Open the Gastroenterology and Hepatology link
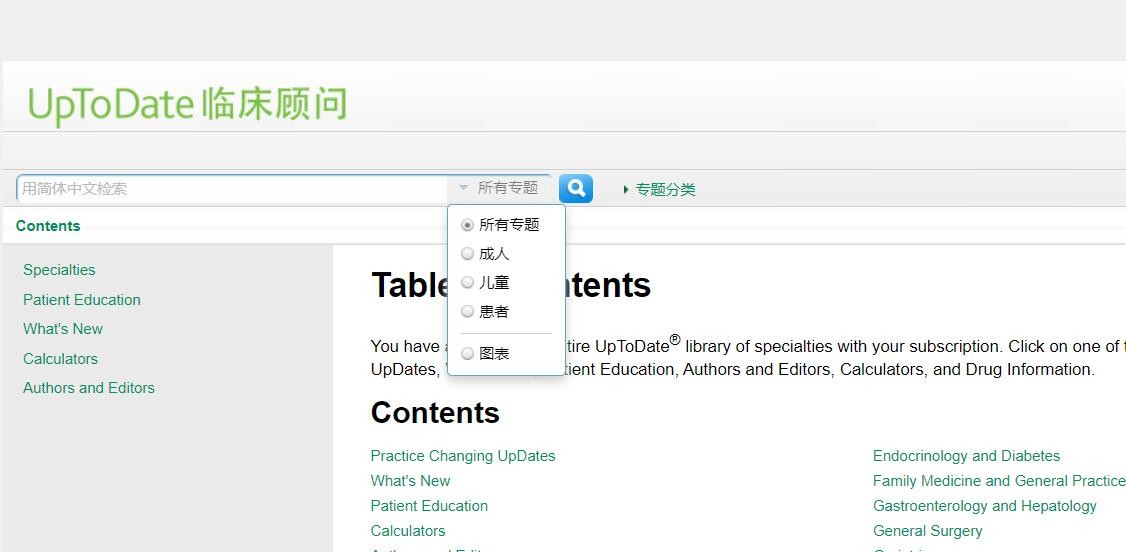 (985, 506)
